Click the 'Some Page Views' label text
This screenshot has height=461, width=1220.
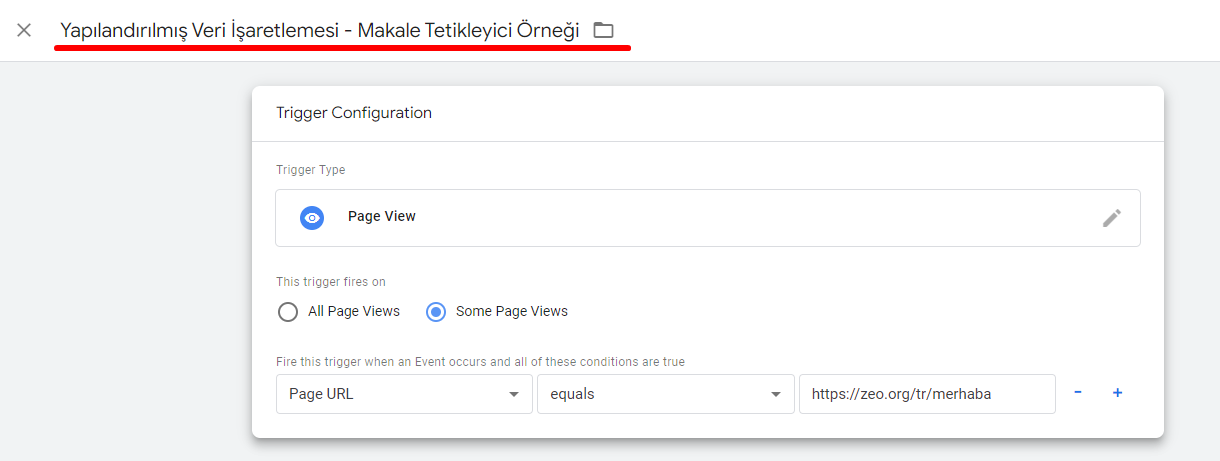click(512, 311)
